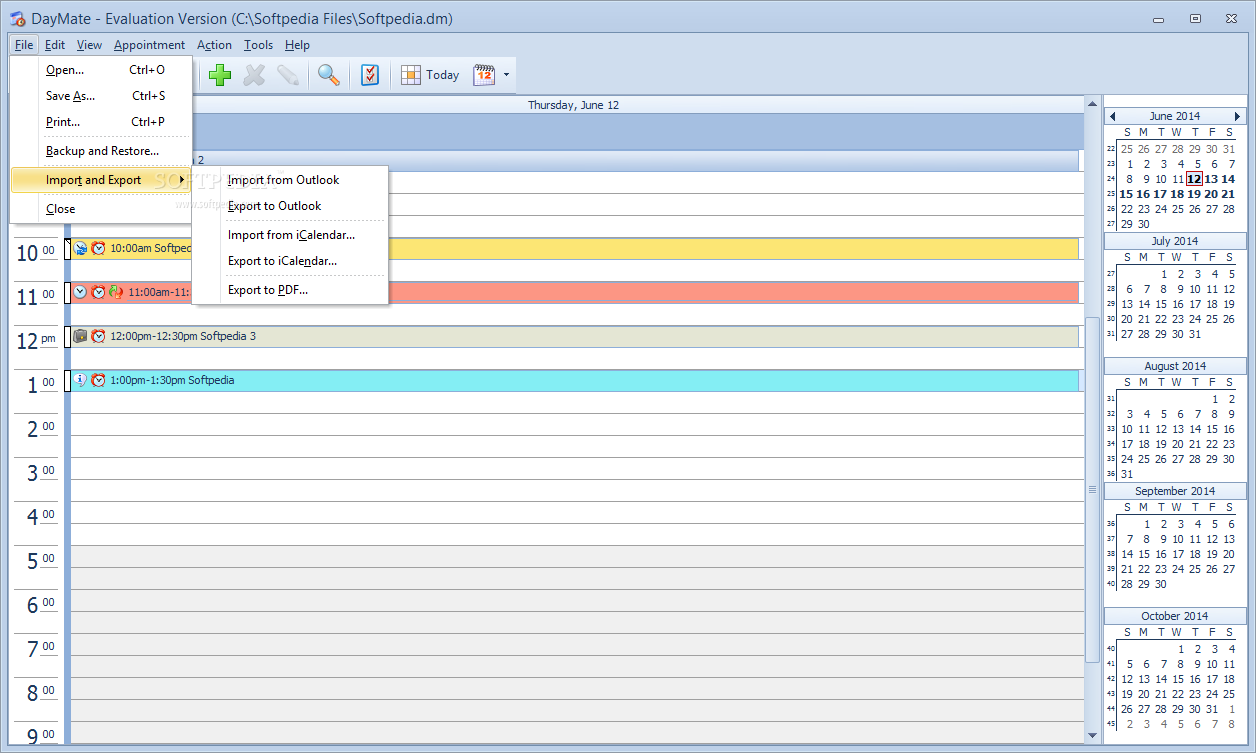Viewport: 1256px width, 753px height.
Task: Click the vertical scrollbar thumb of schedule
Action: click(x=1092, y=490)
